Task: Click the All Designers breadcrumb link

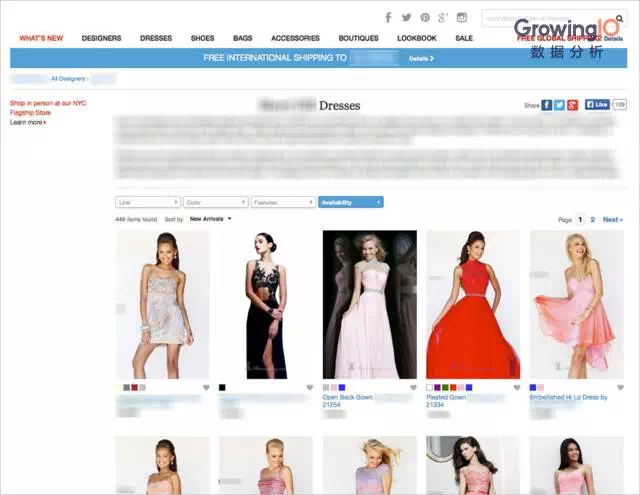Action: (68, 79)
